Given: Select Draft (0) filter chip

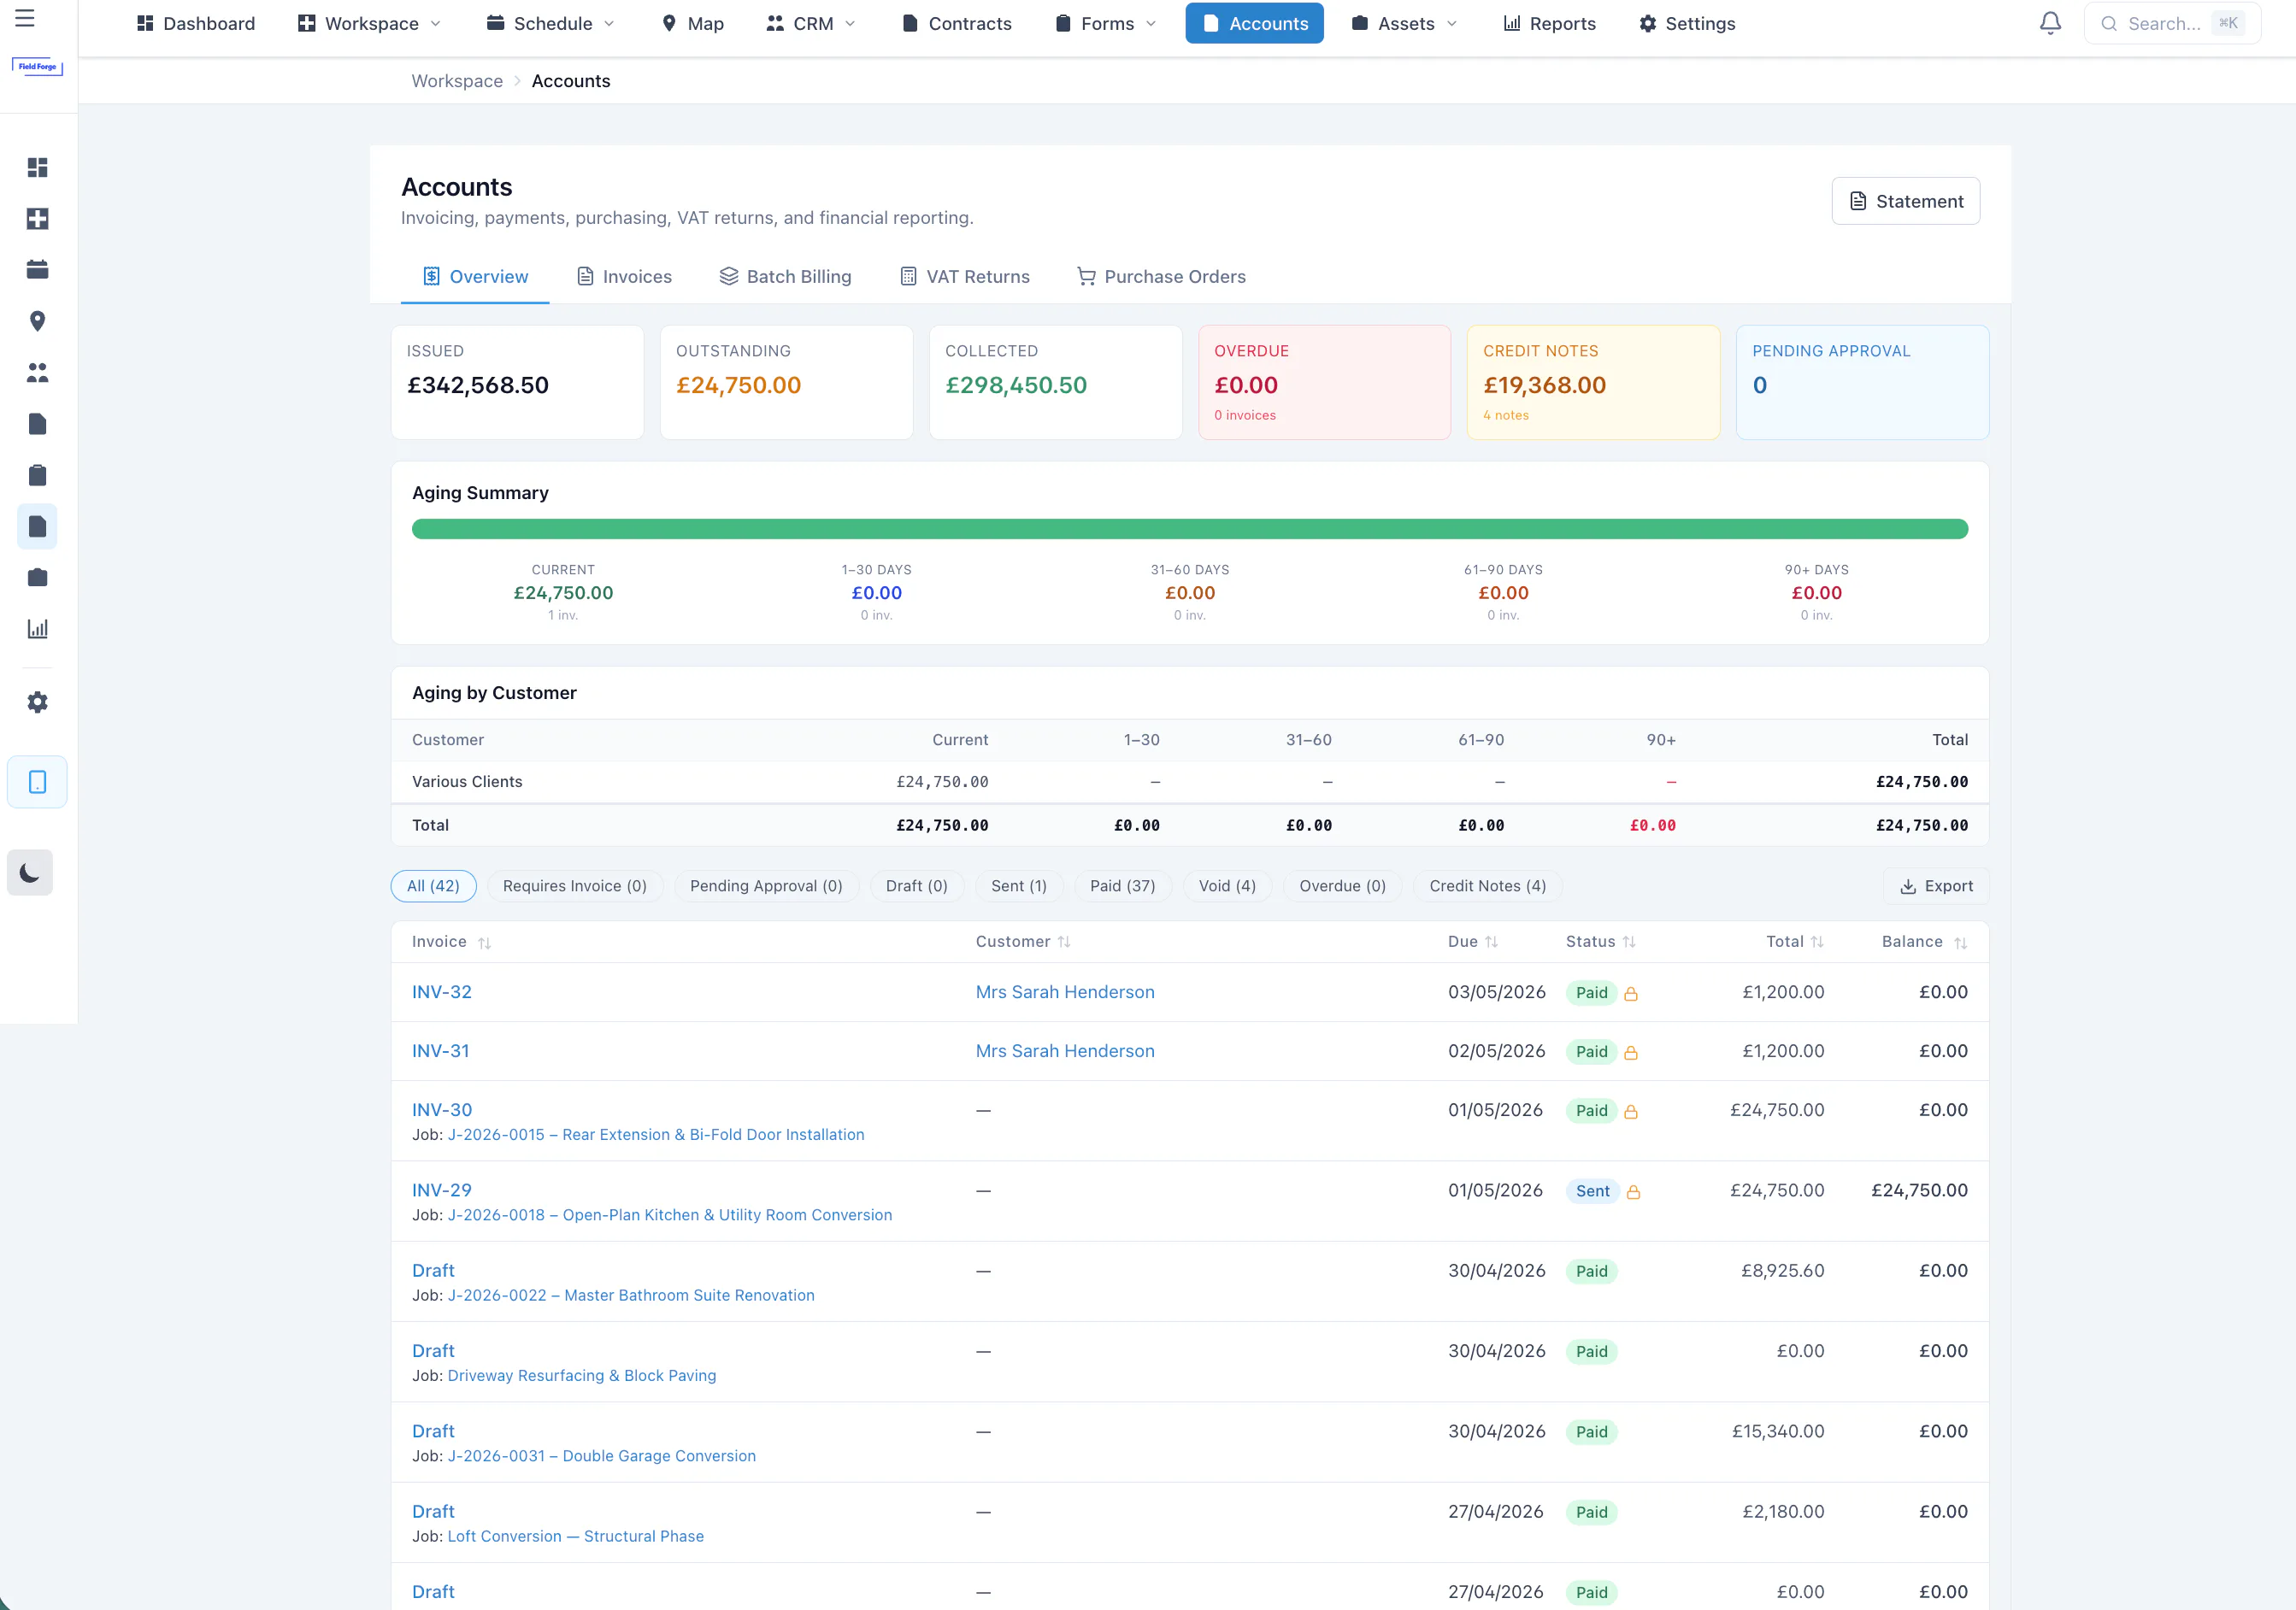Looking at the screenshot, I should (916, 886).
